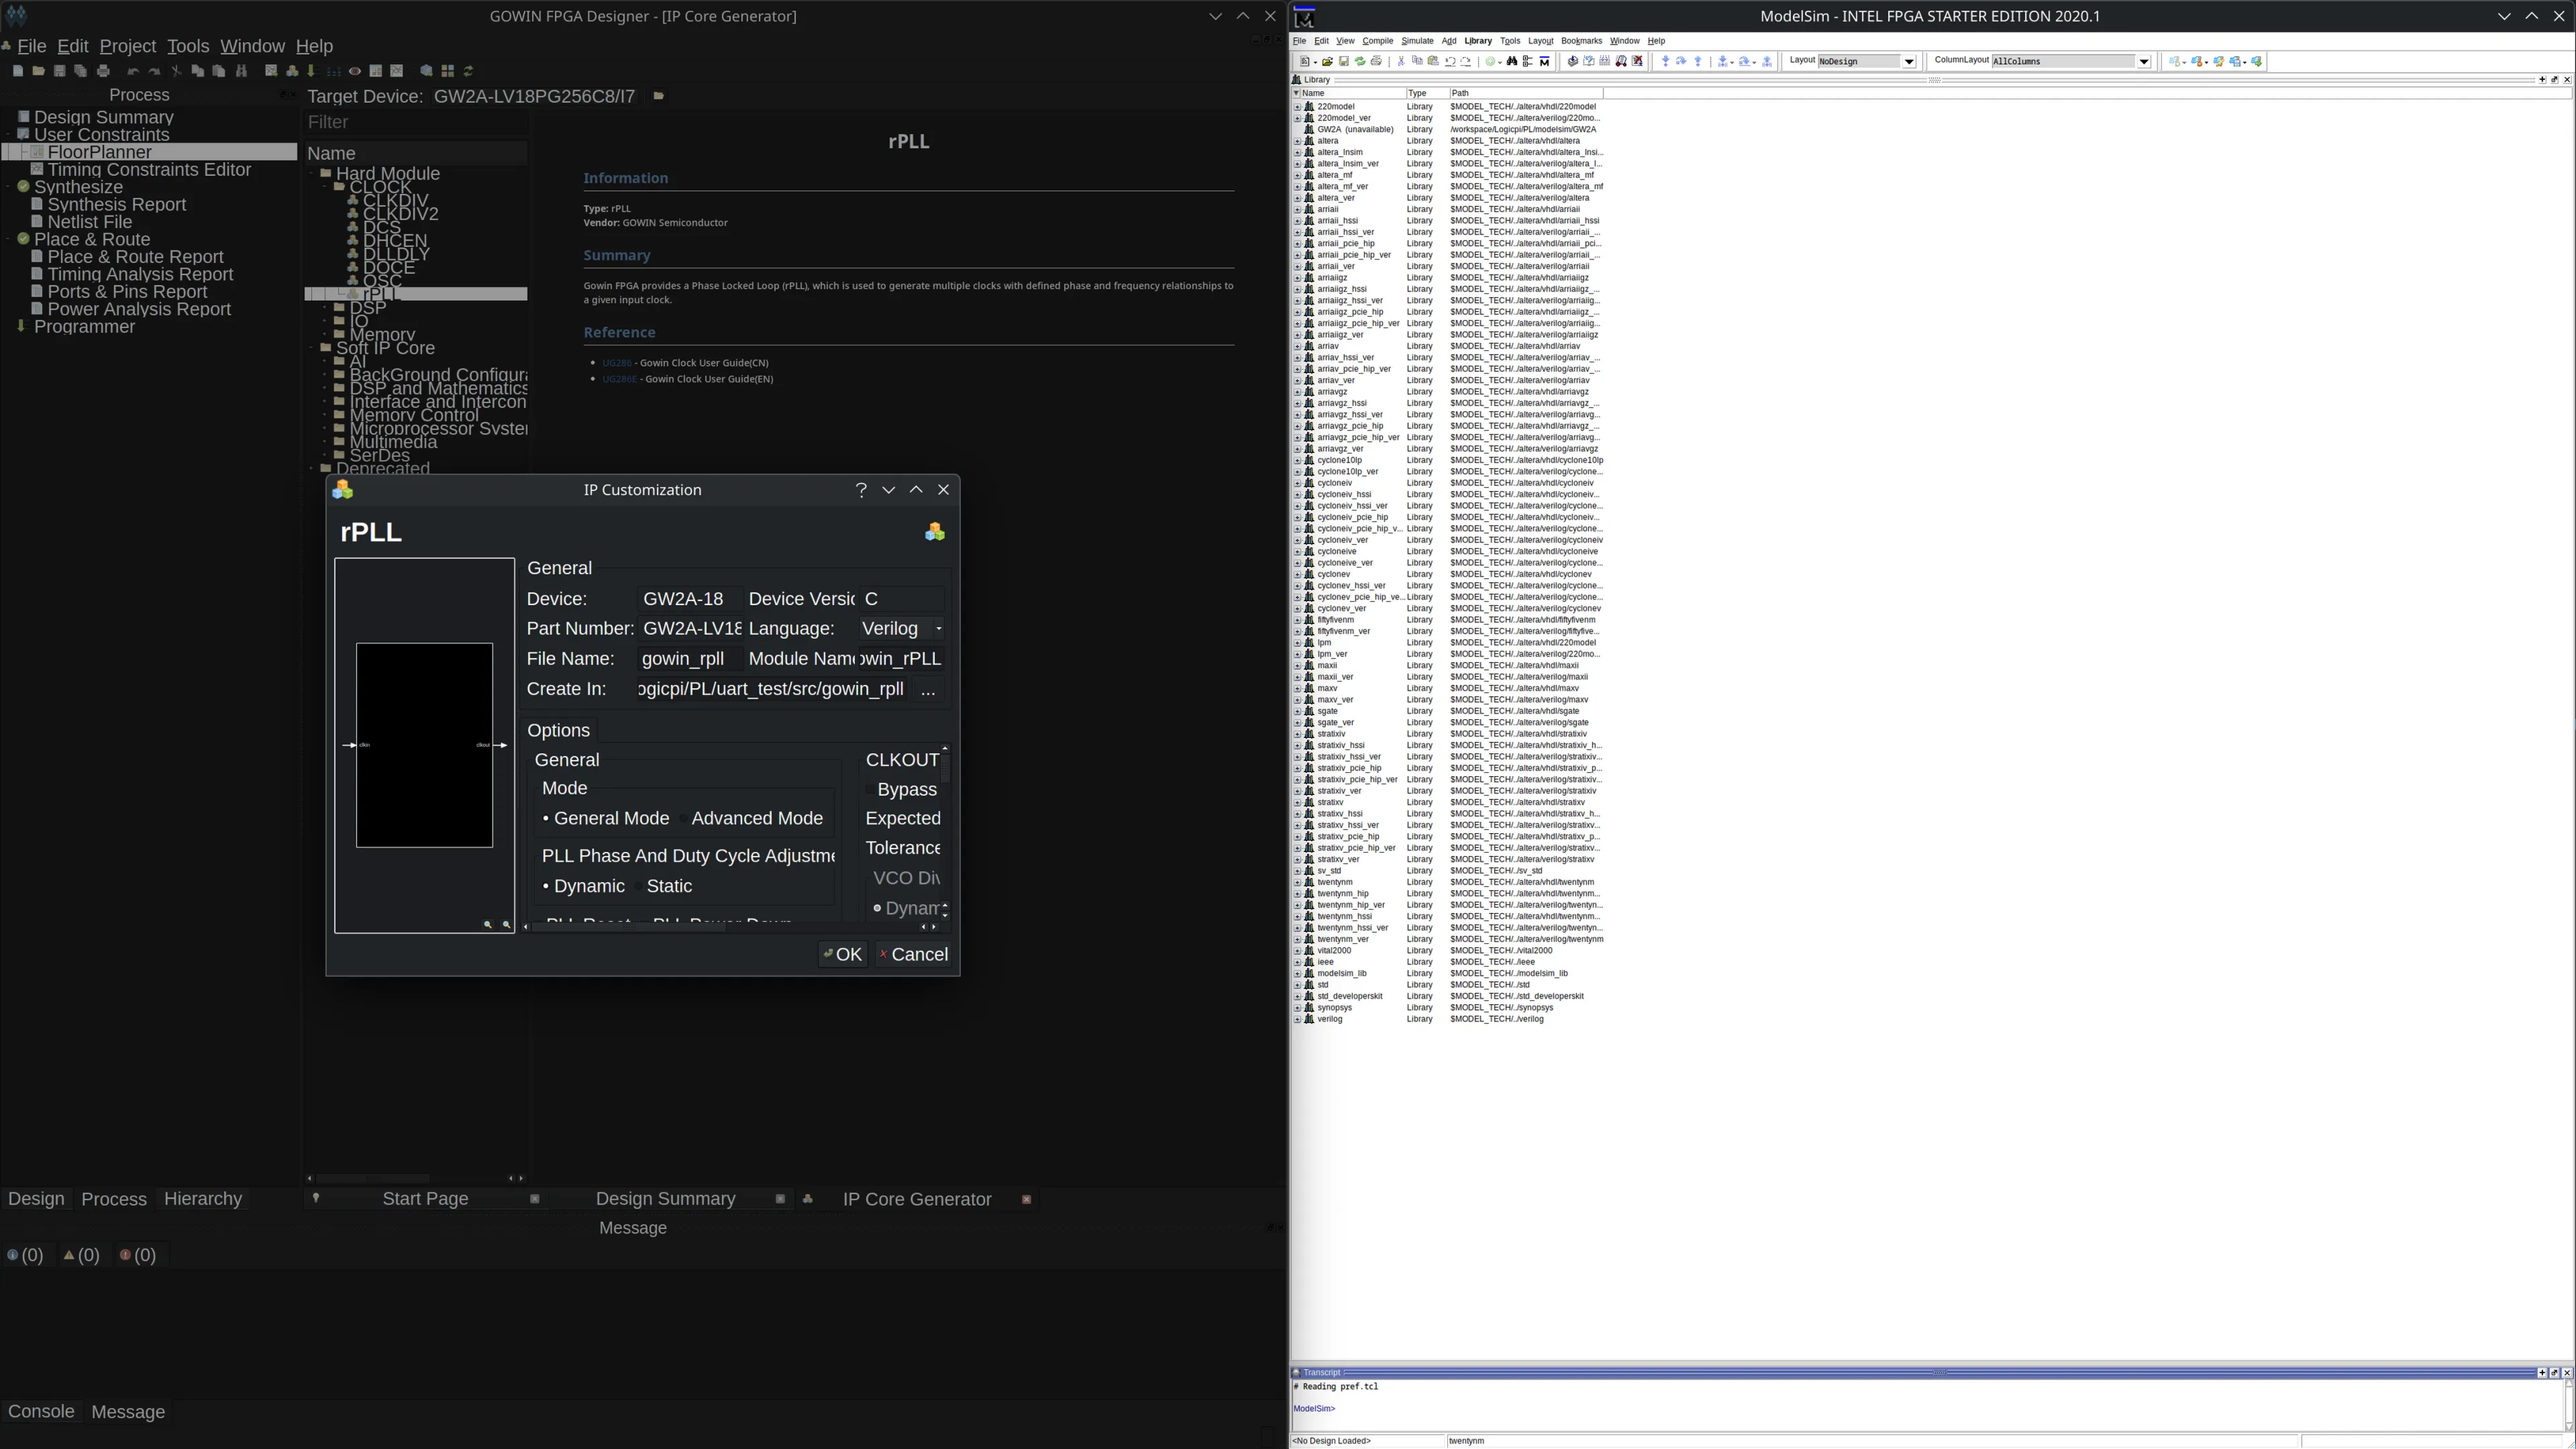Click the print icon in ModelSim toolbar
Image resolution: width=2576 pixels, height=1449 pixels.
click(1376, 61)
